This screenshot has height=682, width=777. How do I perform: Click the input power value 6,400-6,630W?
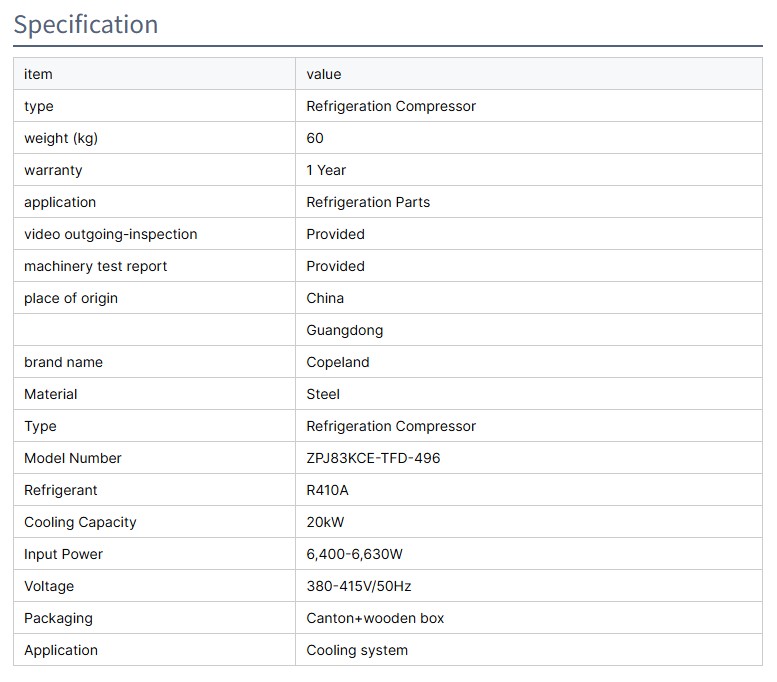354,554
